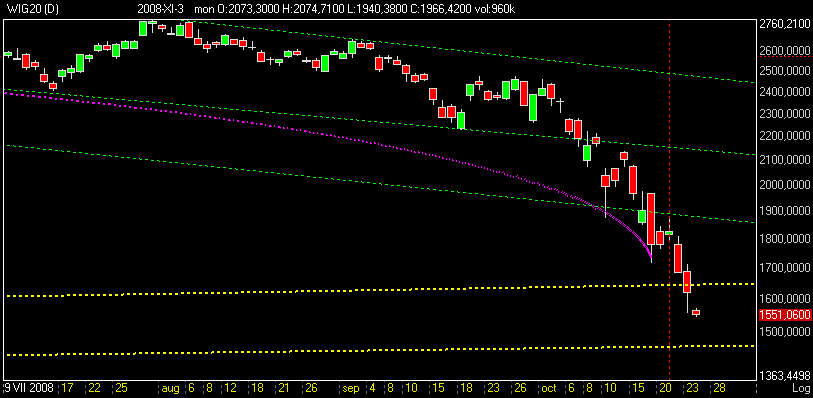Image resolution: width=813 pixels, height=398 pixels.
Task: Click the 9 VII 2008 date label
Action: (x=29, y=388)
